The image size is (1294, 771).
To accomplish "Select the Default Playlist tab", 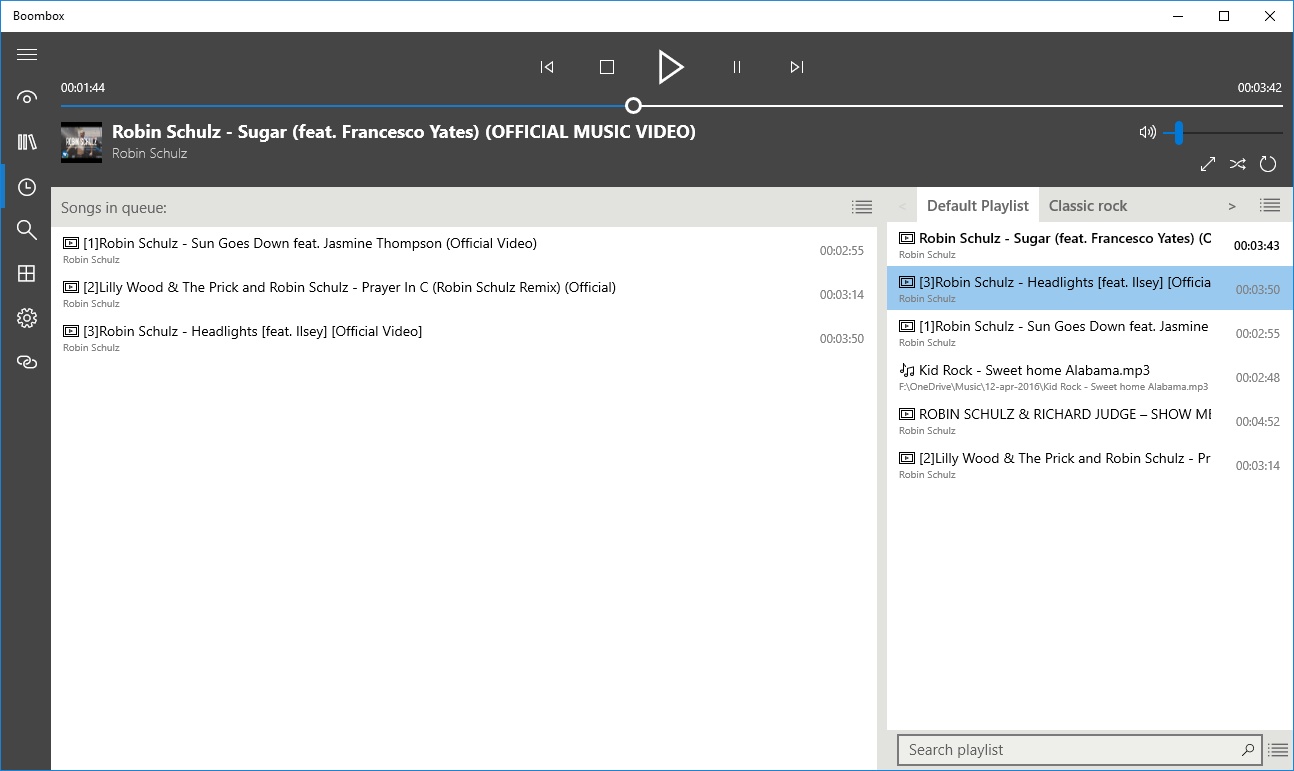I will [x=977, y=205].
